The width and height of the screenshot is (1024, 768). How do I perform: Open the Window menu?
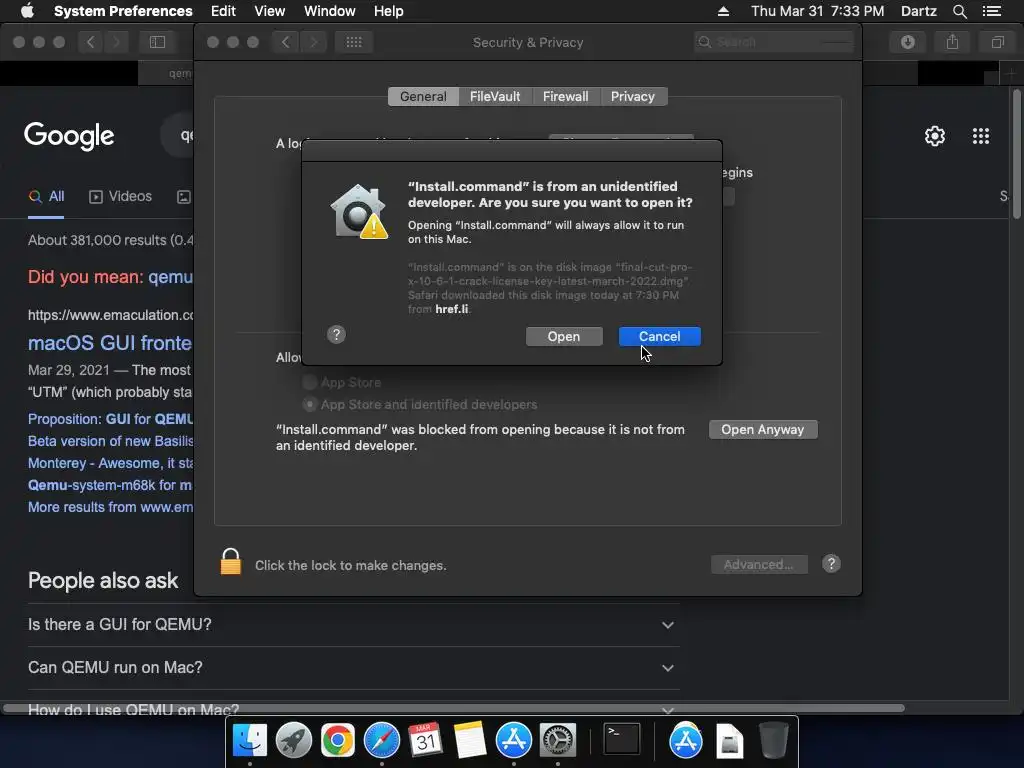point(330,11)
